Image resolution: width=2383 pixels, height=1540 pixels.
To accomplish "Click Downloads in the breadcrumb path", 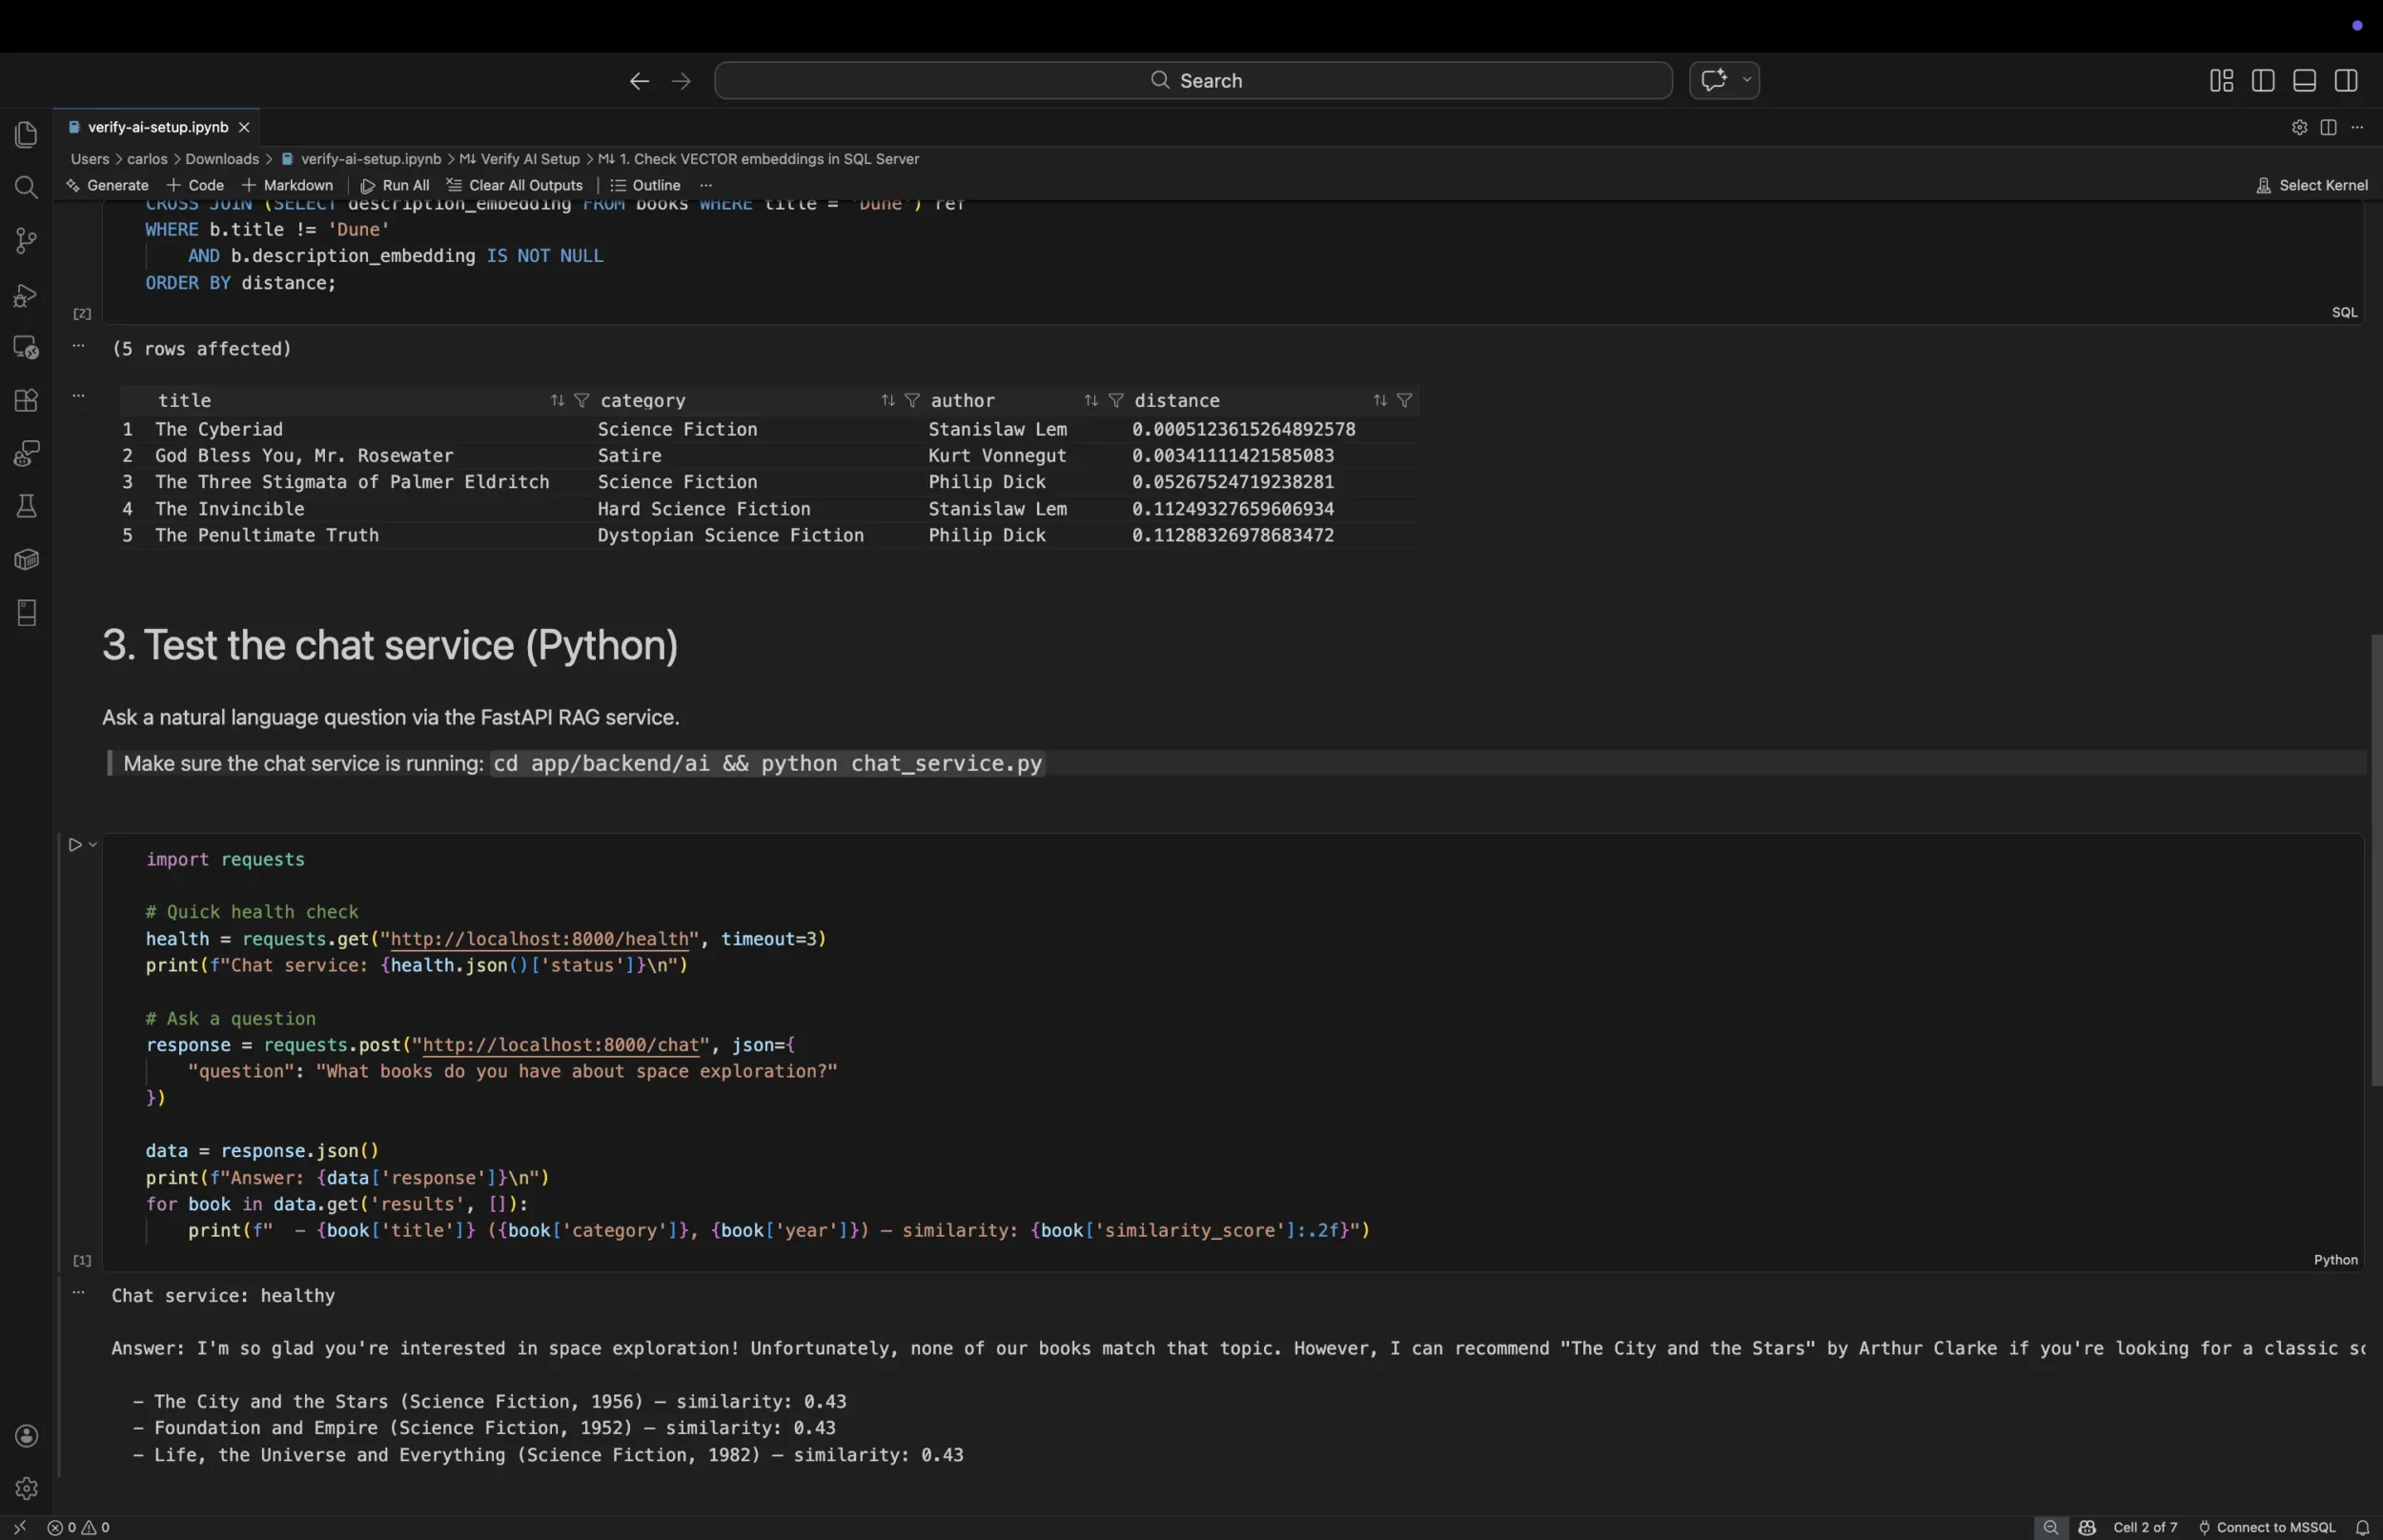I will (x=221, y=159).
